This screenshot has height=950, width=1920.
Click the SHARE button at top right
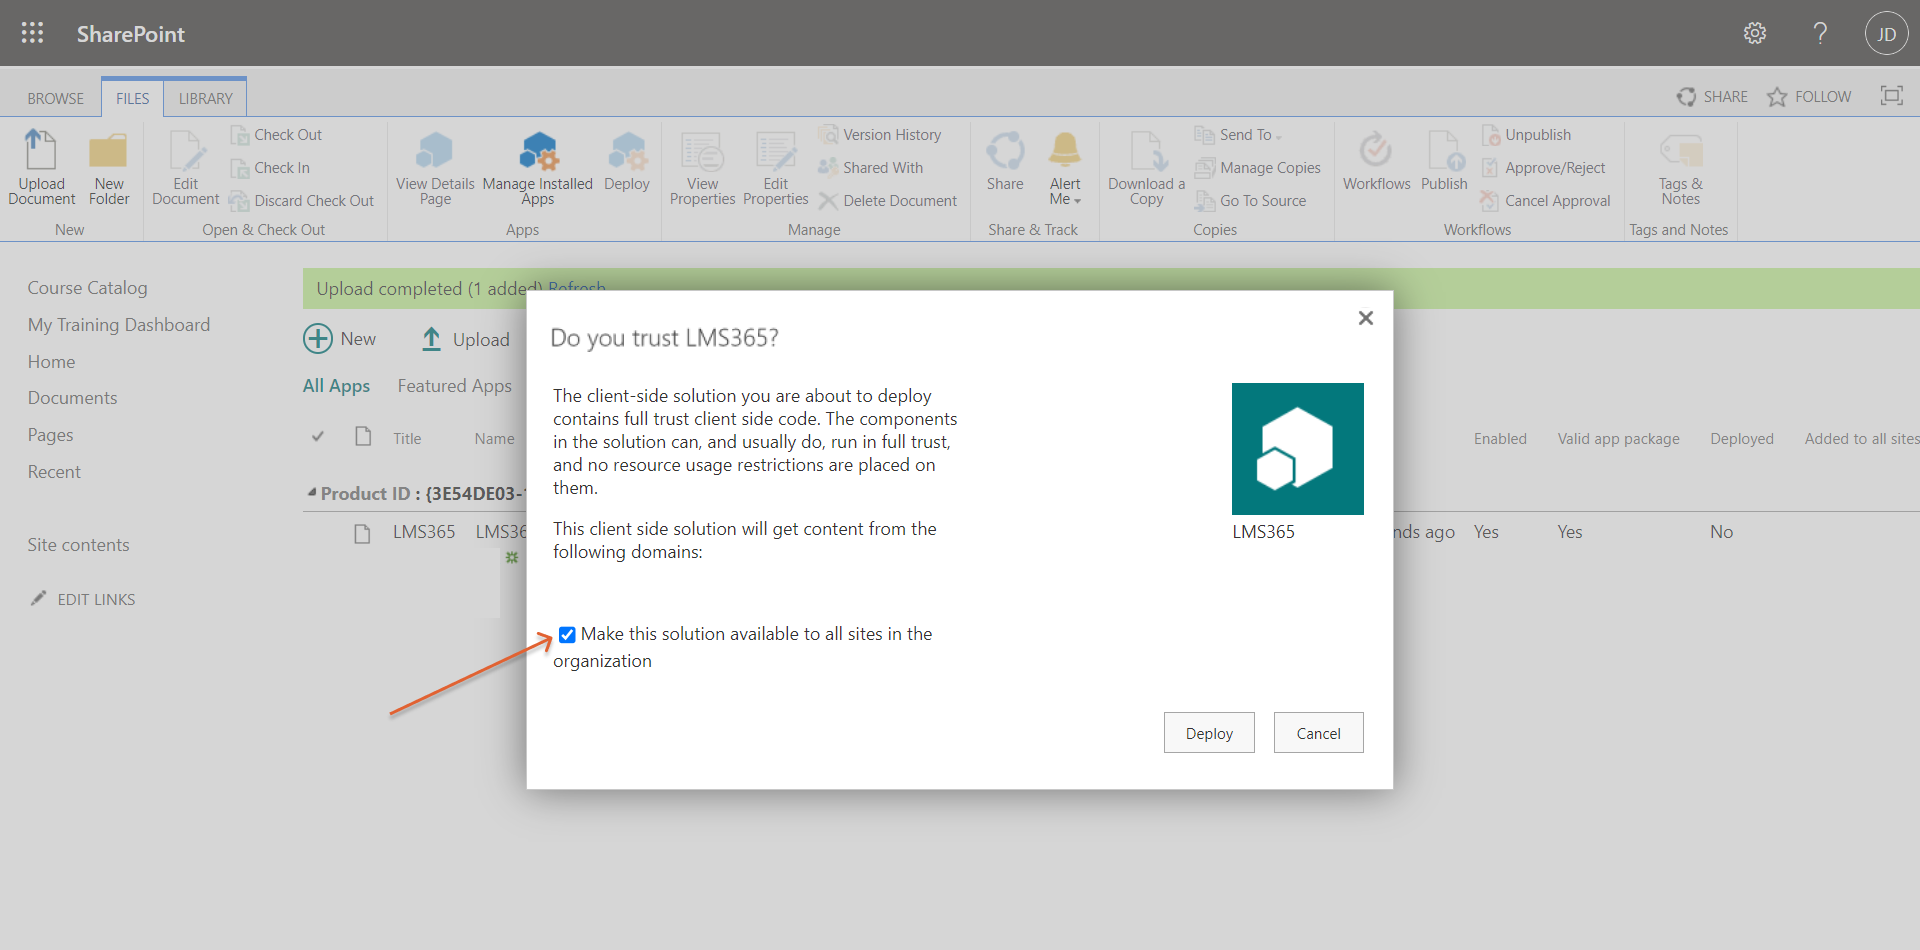pyautogui.click(x=1712, y=96)
